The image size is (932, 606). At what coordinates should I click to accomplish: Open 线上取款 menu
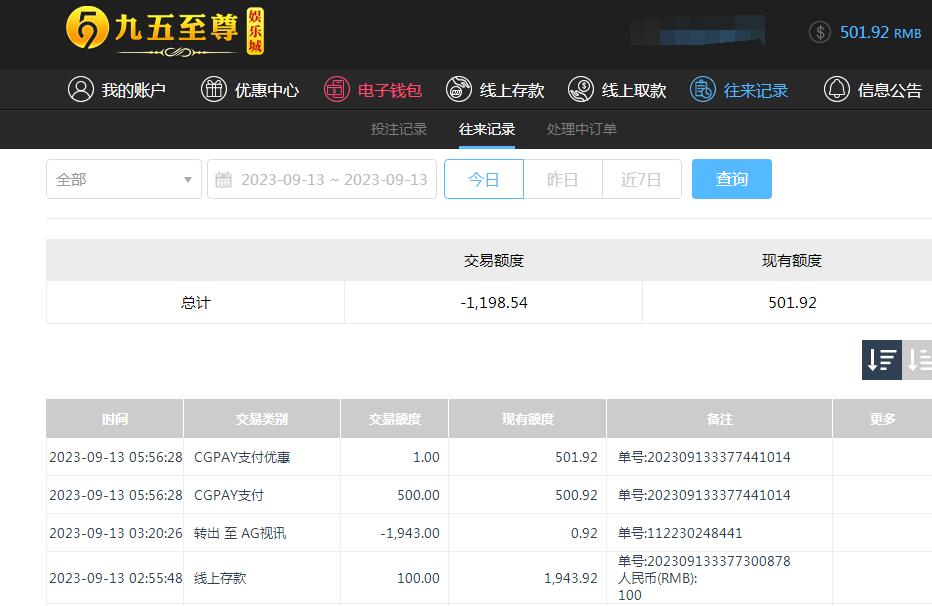tap(617, 90)
